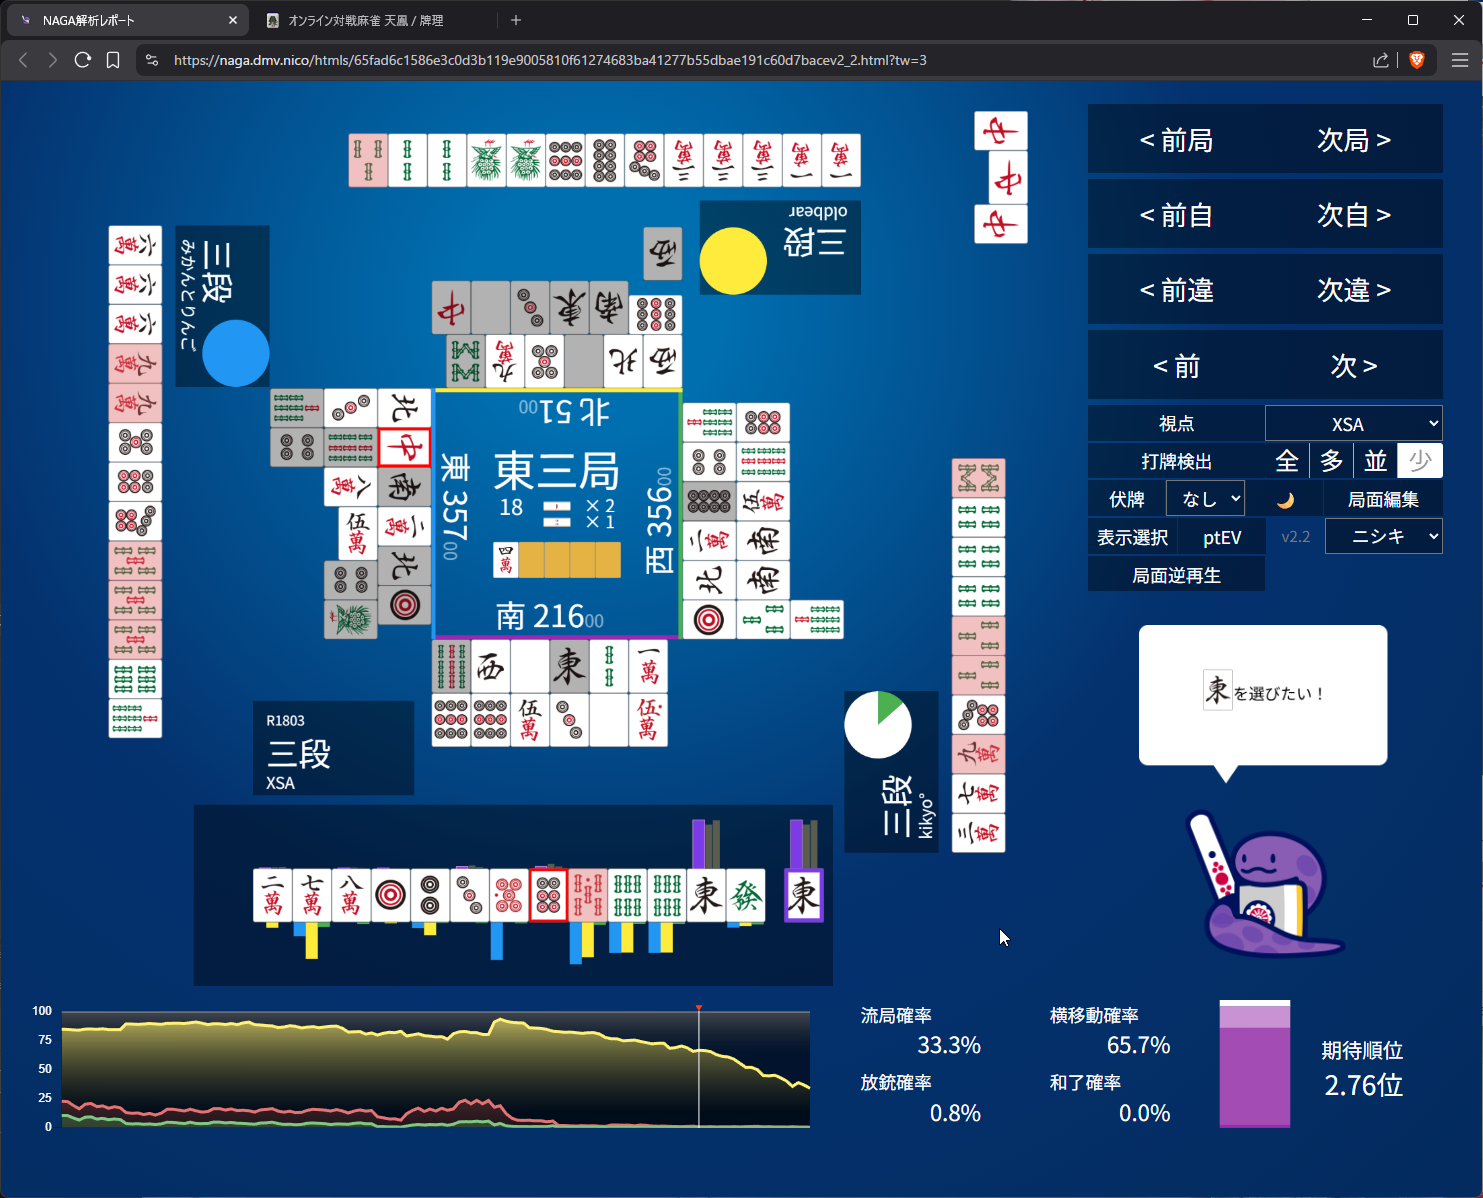Open the ニシキ model dropdown

[1383, 537]
